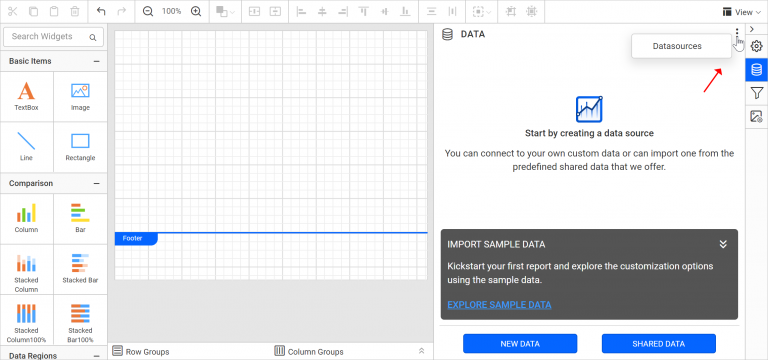This screenshot has height=360, width=768.
Task: Select the Rectangle widget
Action: click(x=80, y=147)
